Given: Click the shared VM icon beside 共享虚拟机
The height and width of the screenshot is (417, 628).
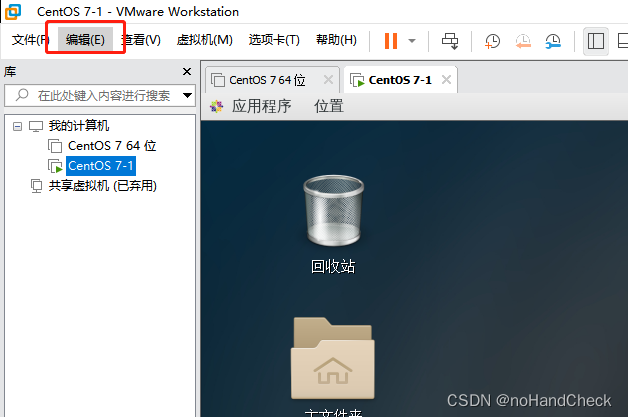Looking at the screenshot, I should coord(36,186).
